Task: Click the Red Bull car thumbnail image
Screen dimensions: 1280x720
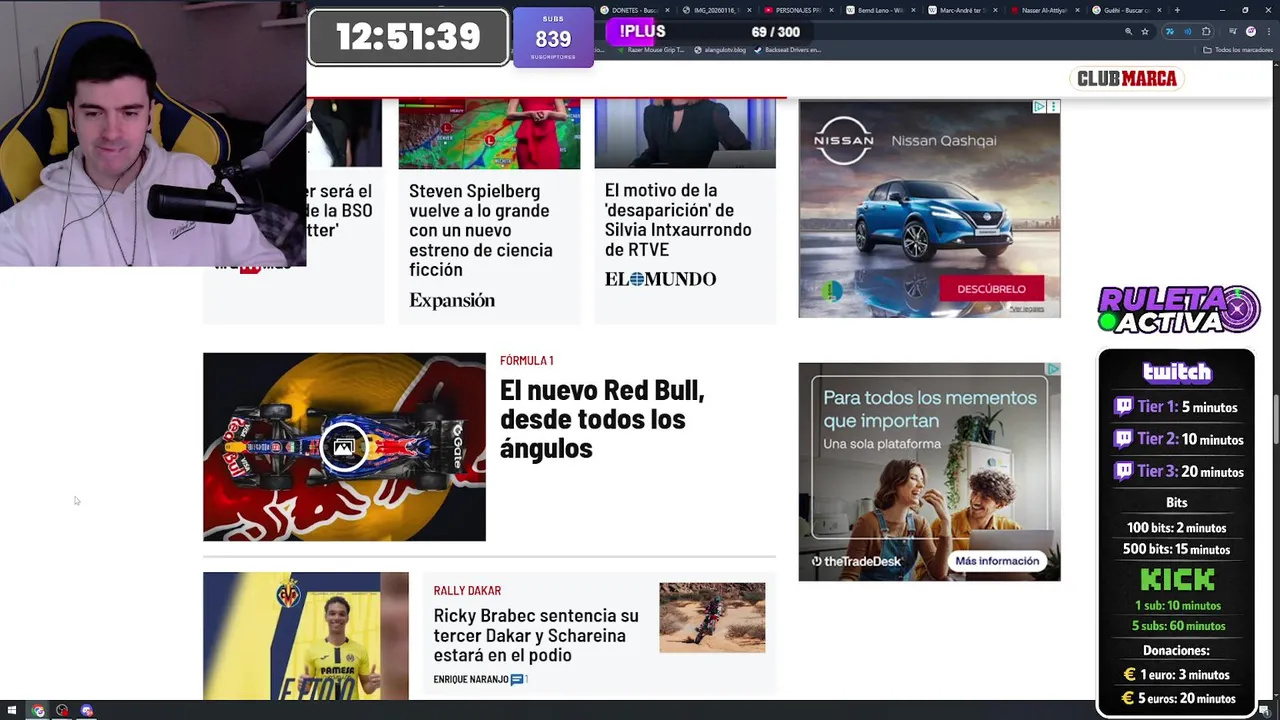Action: tap(344, 447)
